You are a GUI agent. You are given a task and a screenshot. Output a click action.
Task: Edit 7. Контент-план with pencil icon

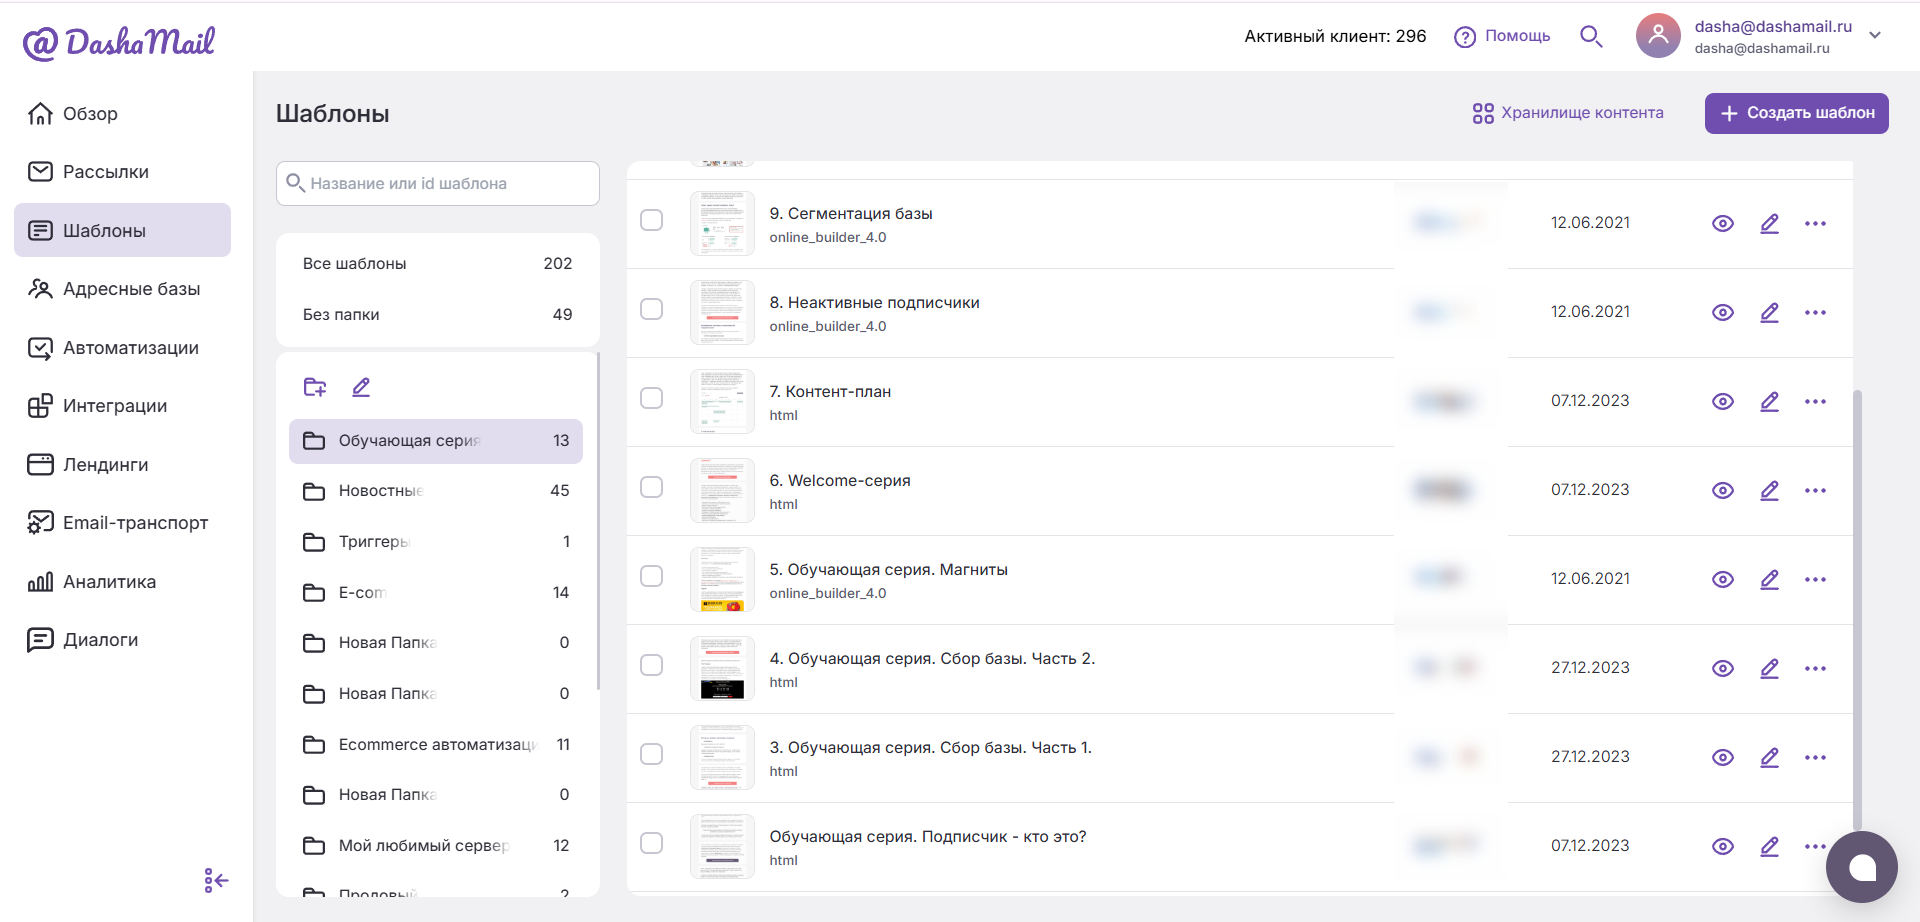(x=1769, y=402)
